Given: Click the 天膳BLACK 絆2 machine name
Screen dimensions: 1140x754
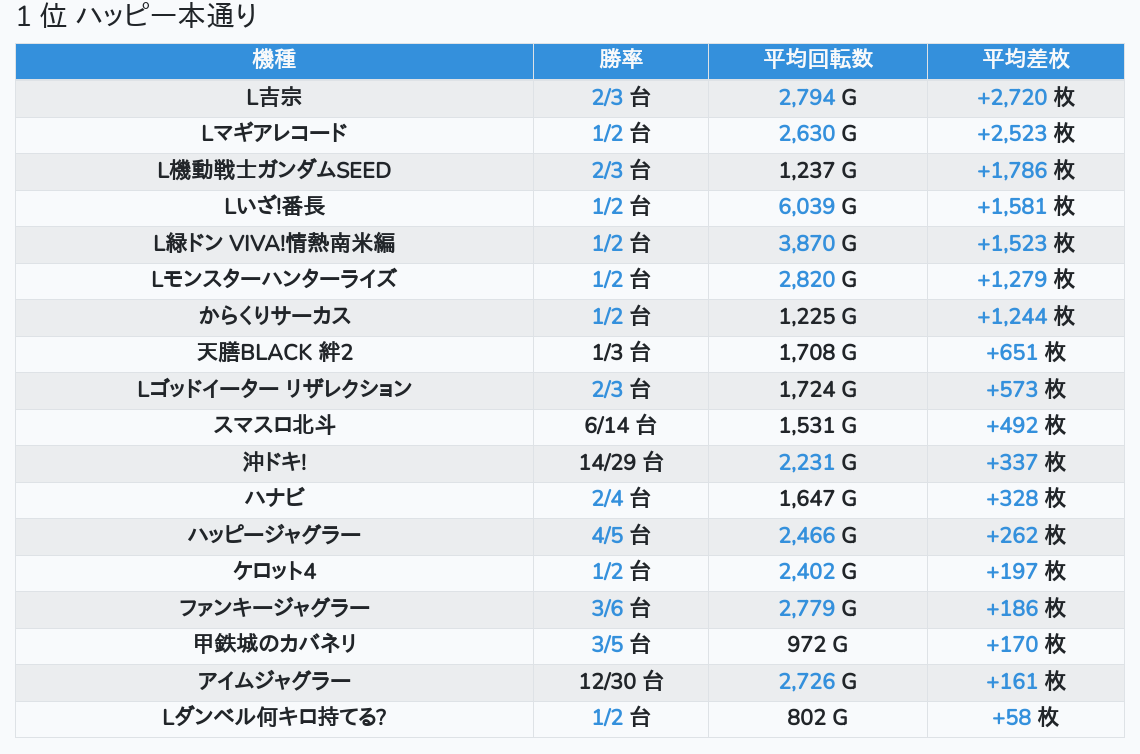Looking at the screenshot, I should point(274,353).
